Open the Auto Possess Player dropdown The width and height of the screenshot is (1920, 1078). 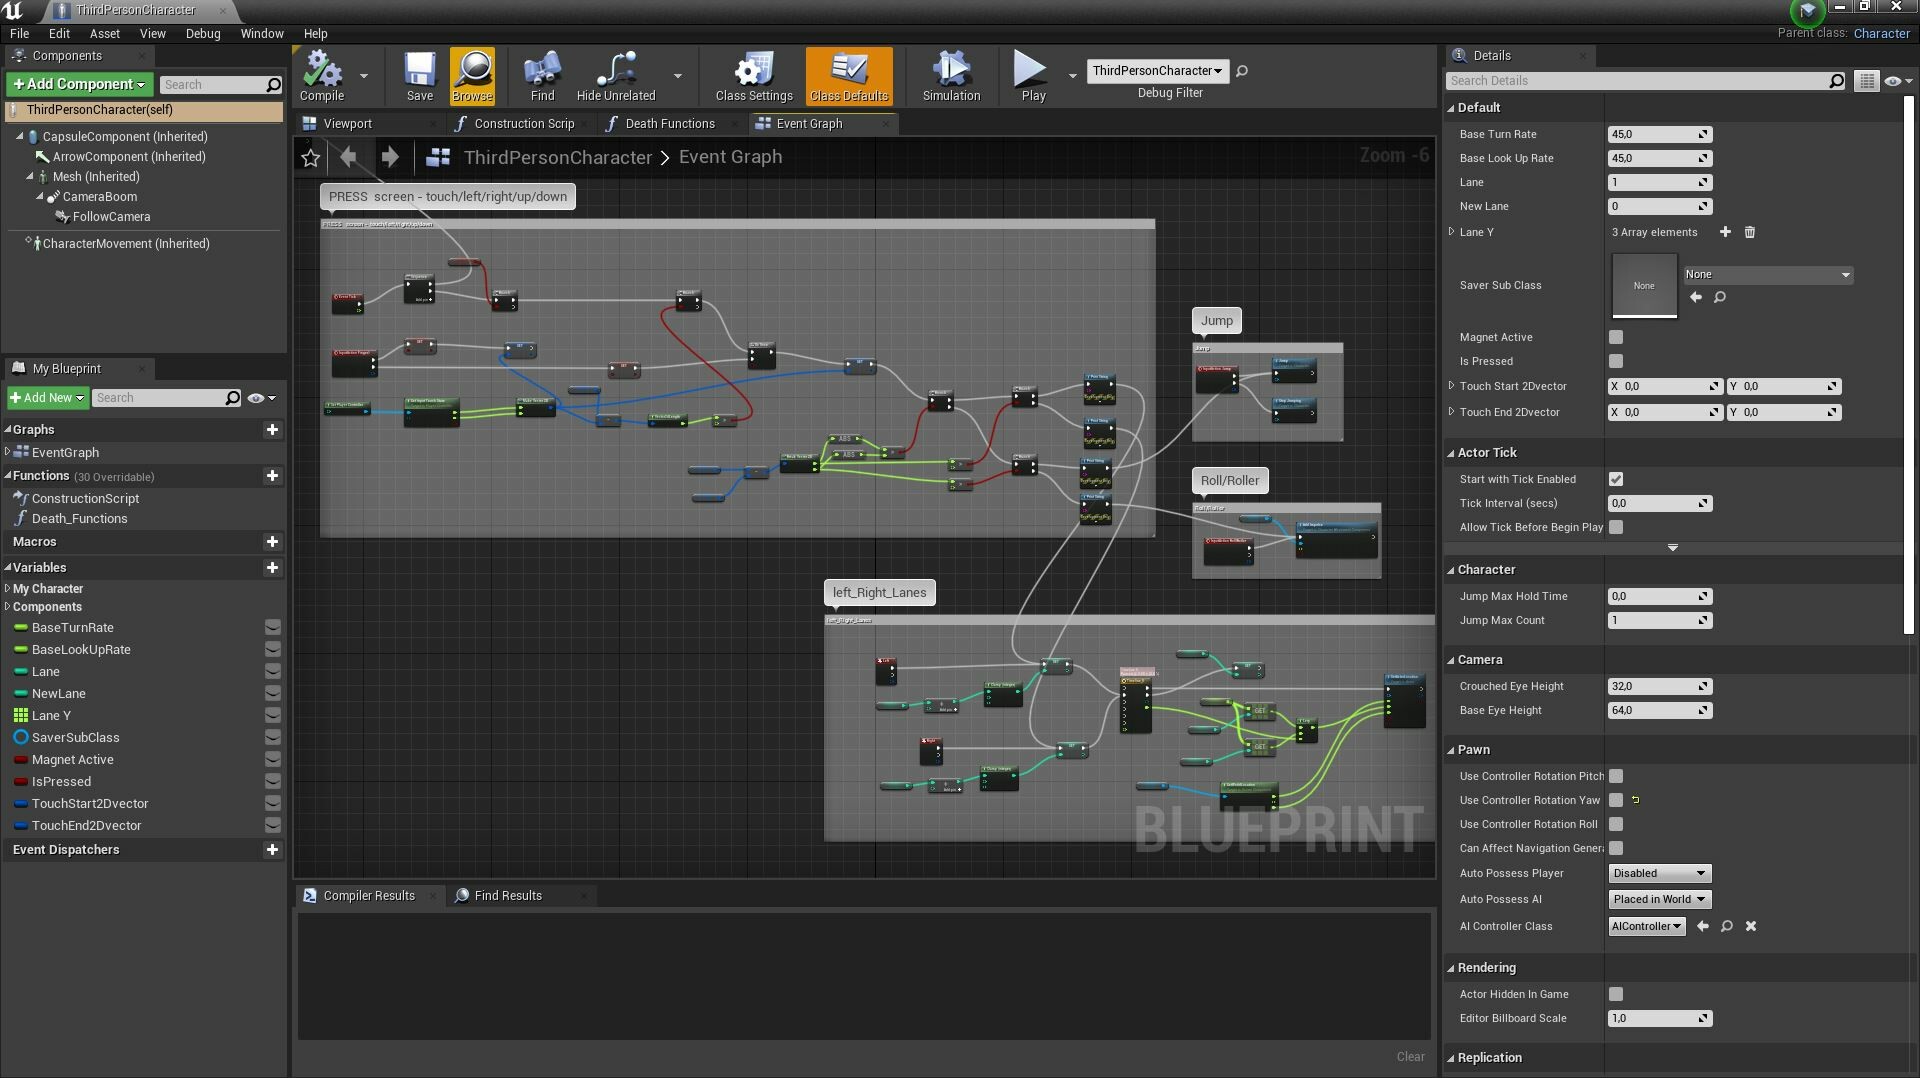(x=1659, y=873)
